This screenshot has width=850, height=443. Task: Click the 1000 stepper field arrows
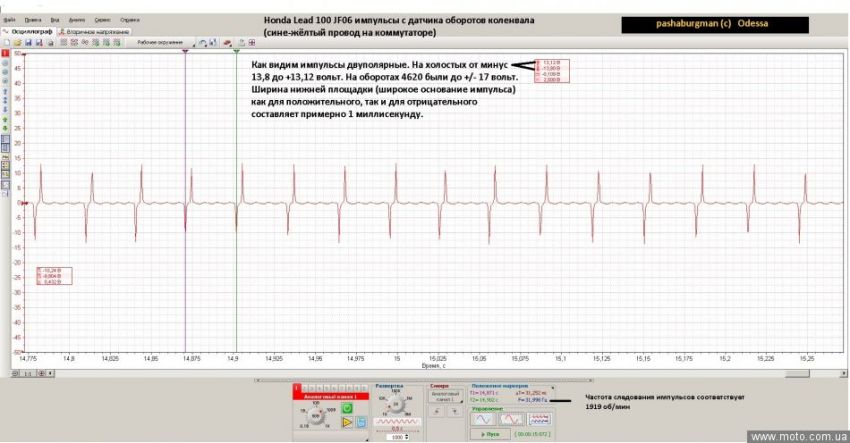(x=407, y=437)
